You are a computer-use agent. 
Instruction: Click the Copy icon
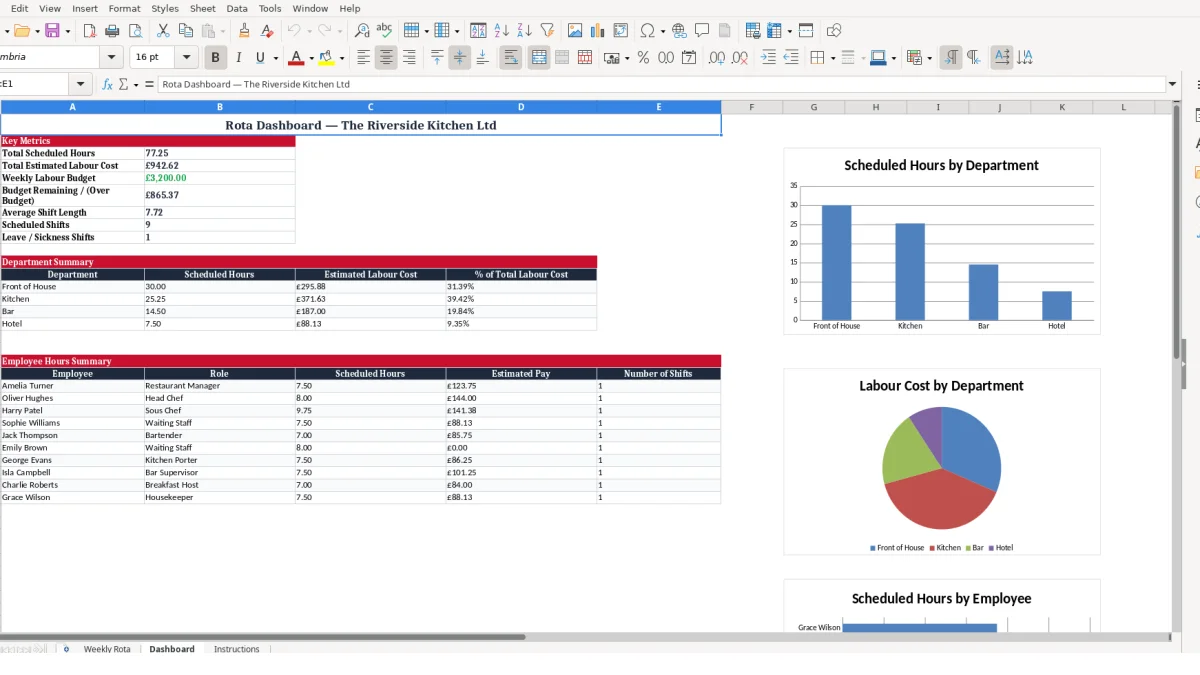(185, 31)
